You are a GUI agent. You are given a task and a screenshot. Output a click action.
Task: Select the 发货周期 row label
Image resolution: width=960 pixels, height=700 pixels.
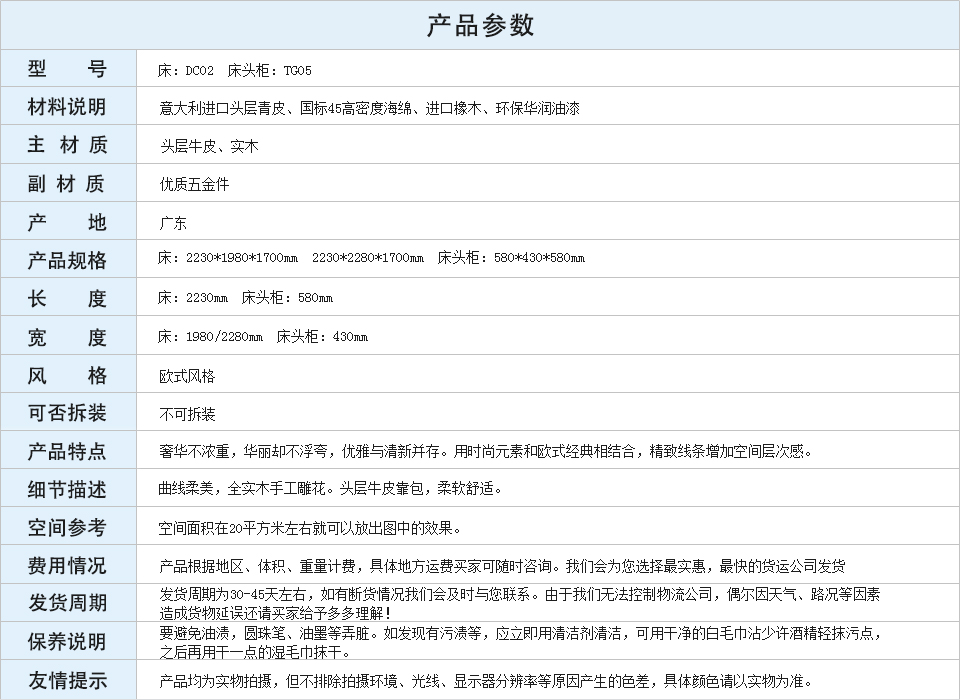pyautogui.click(x=67, y=603)
